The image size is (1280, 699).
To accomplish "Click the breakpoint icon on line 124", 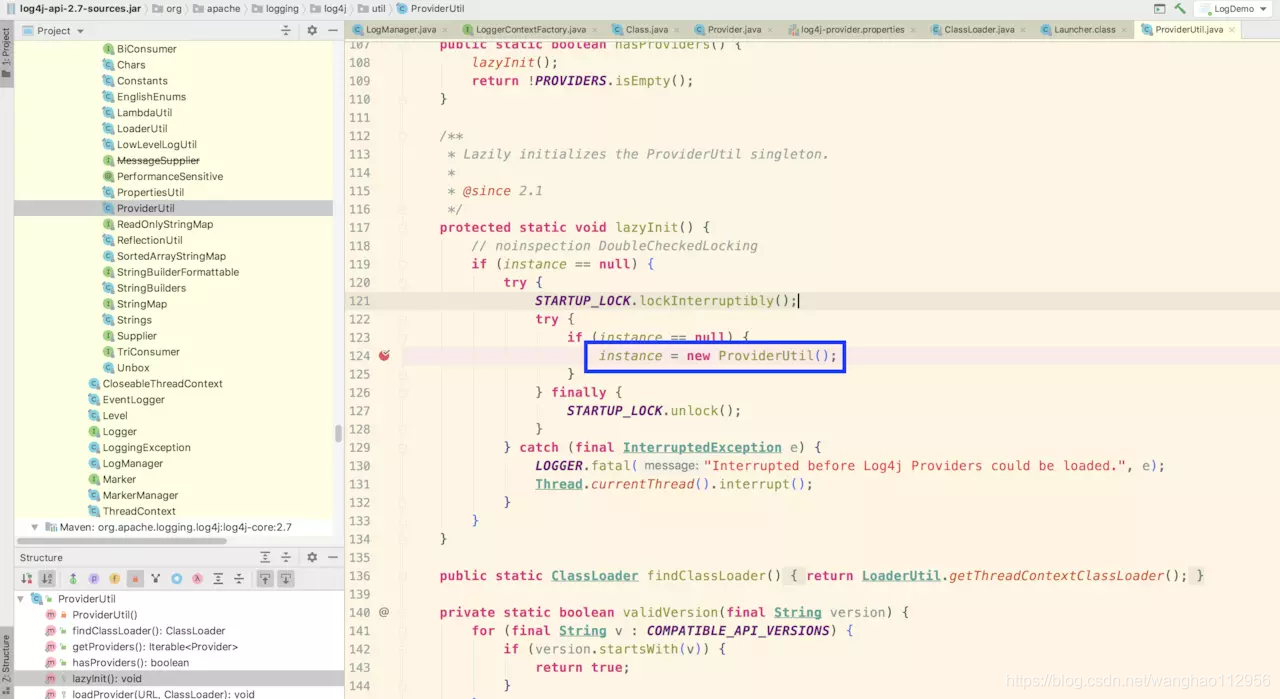I will tap(384, 355).
